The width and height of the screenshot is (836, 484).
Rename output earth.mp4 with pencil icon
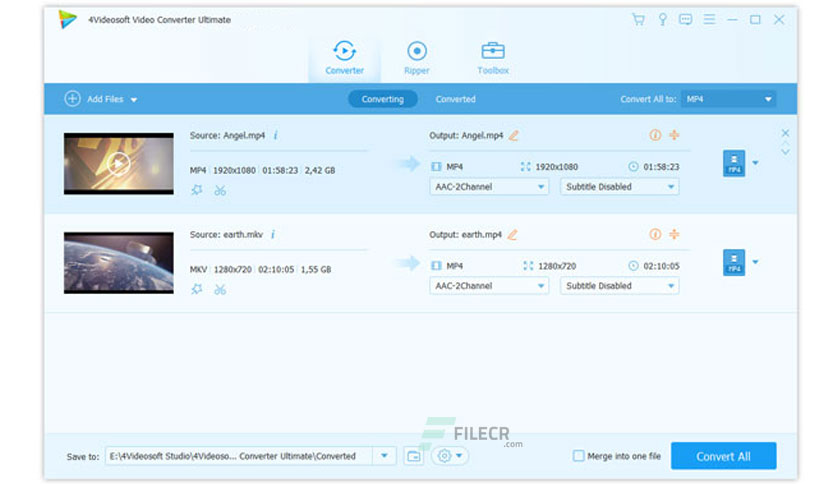click(512, 235)
